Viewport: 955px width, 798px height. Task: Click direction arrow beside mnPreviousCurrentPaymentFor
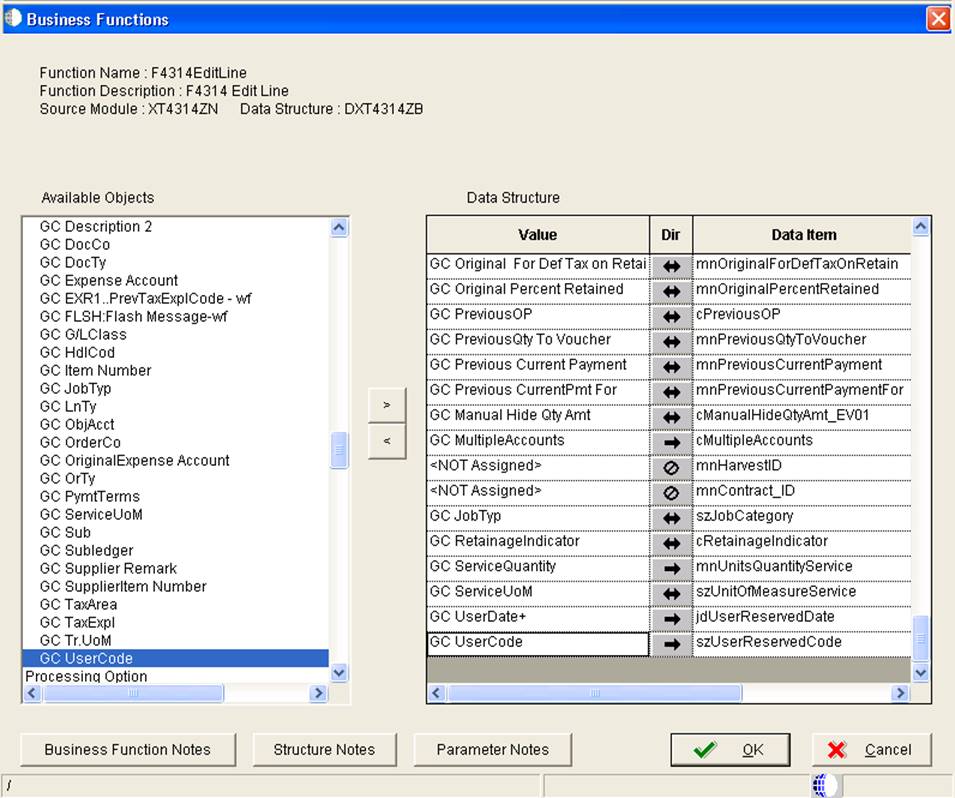(x=671, y=392)
